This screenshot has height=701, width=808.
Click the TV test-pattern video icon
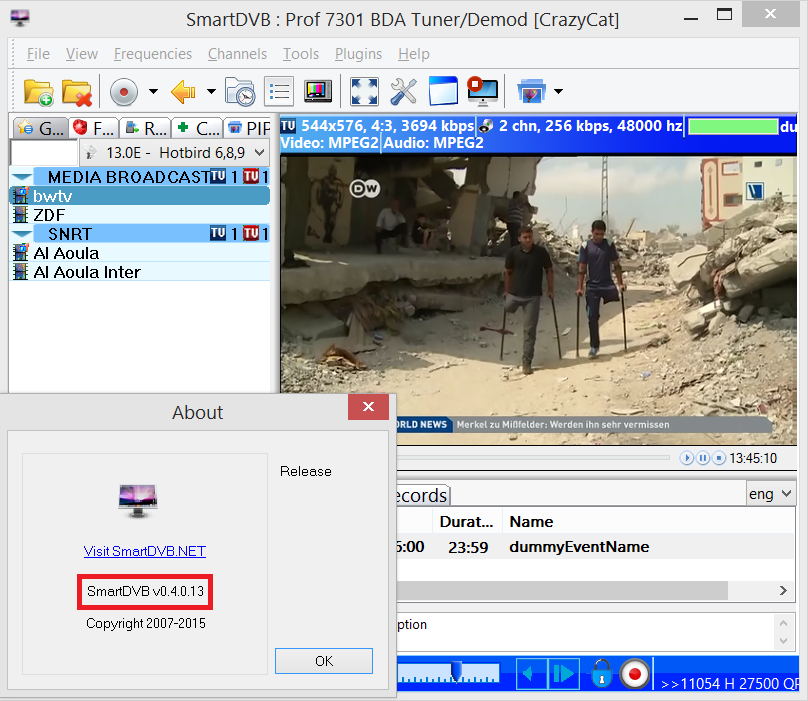pyautogui.click(x=317, y=91)
